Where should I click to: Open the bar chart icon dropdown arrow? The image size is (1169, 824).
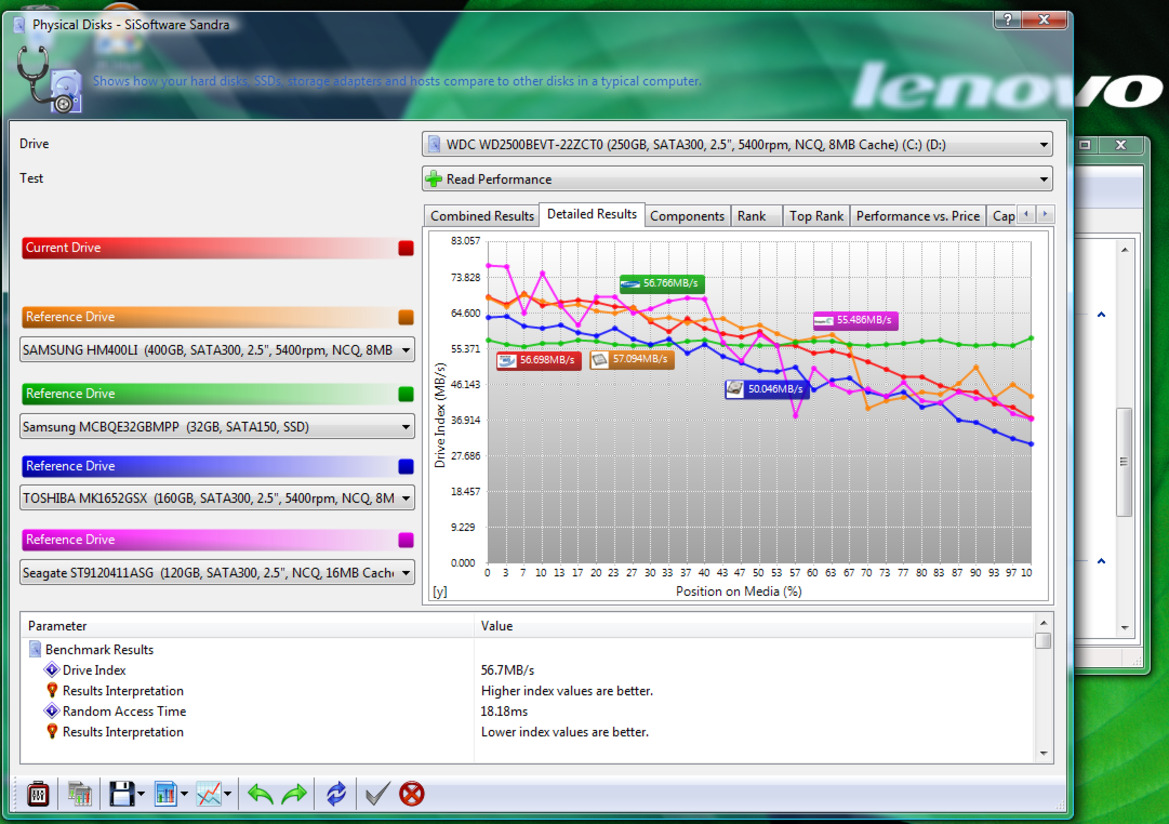coord(184,794)
